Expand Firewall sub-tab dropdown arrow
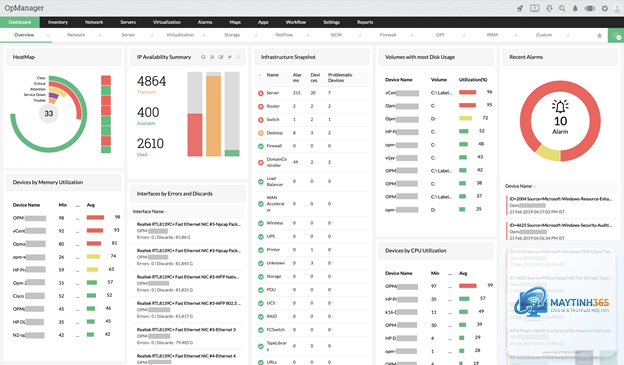 point(412,35)
